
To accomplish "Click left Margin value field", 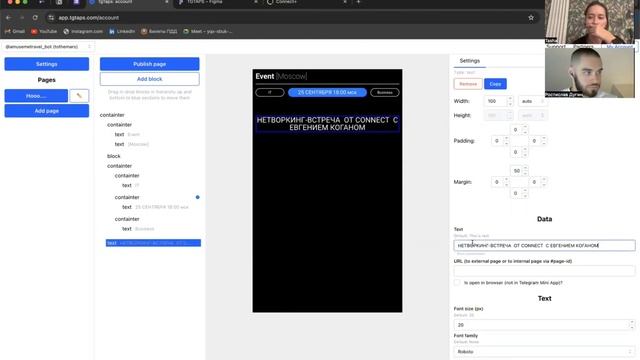I will 497,182.
